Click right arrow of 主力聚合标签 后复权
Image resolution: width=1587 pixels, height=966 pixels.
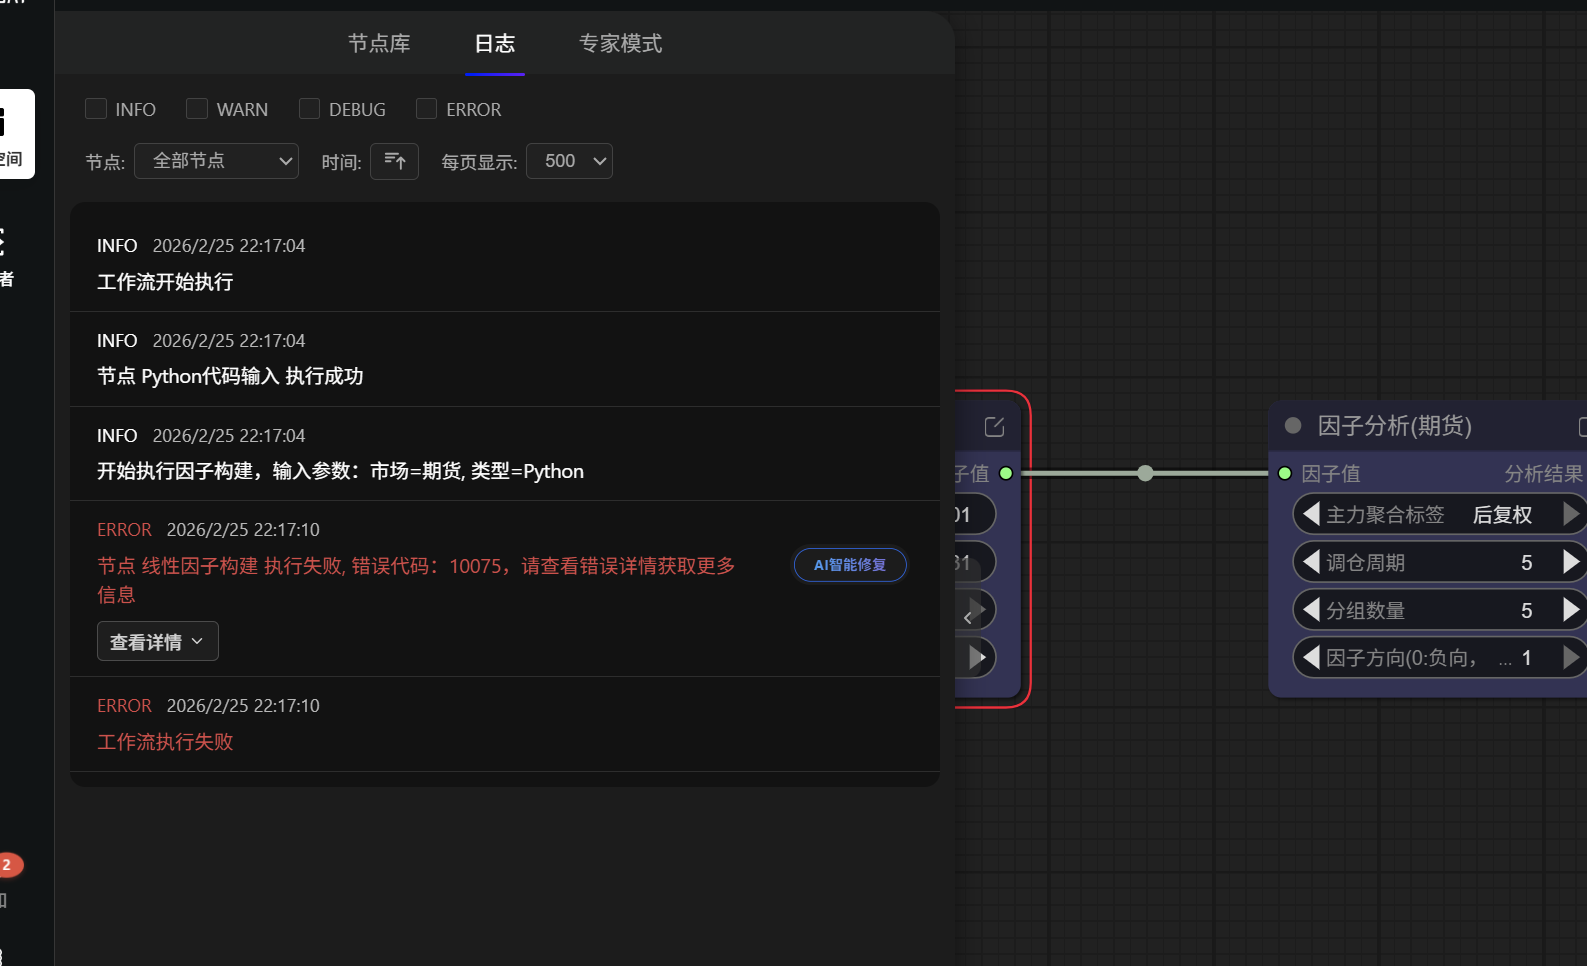coord(1571,514)
